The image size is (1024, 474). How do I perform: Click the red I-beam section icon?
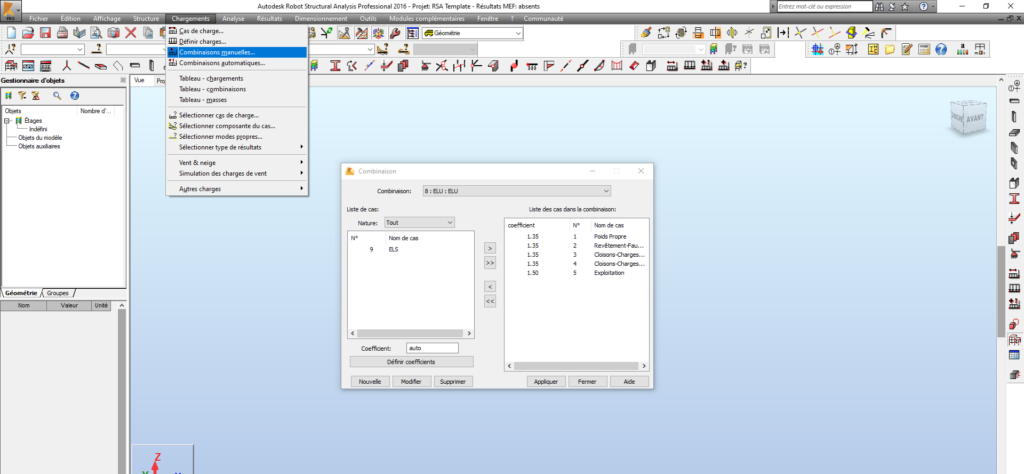[336, 65]
